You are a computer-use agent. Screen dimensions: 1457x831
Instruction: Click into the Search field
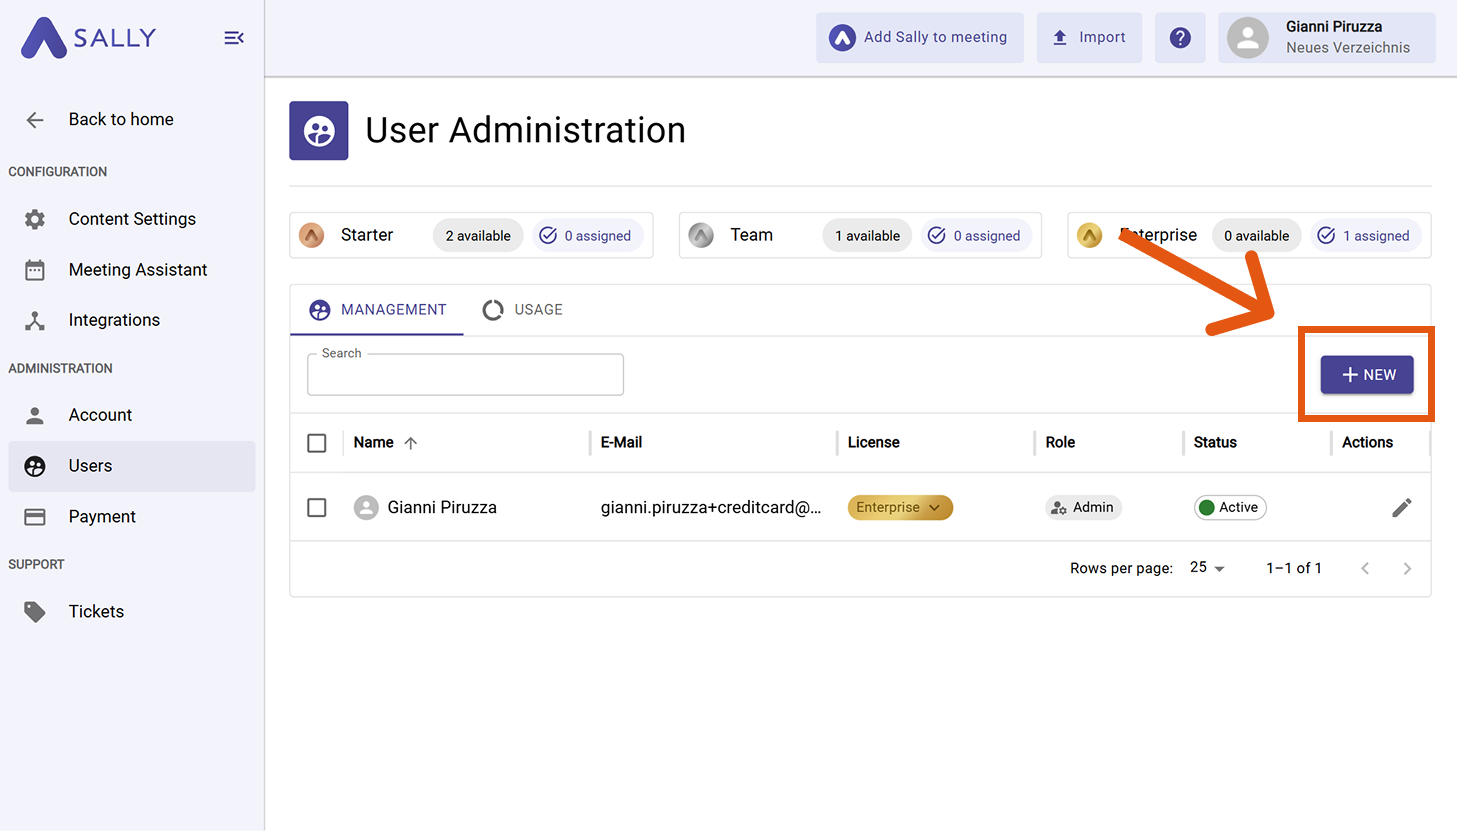coord(465,375)
